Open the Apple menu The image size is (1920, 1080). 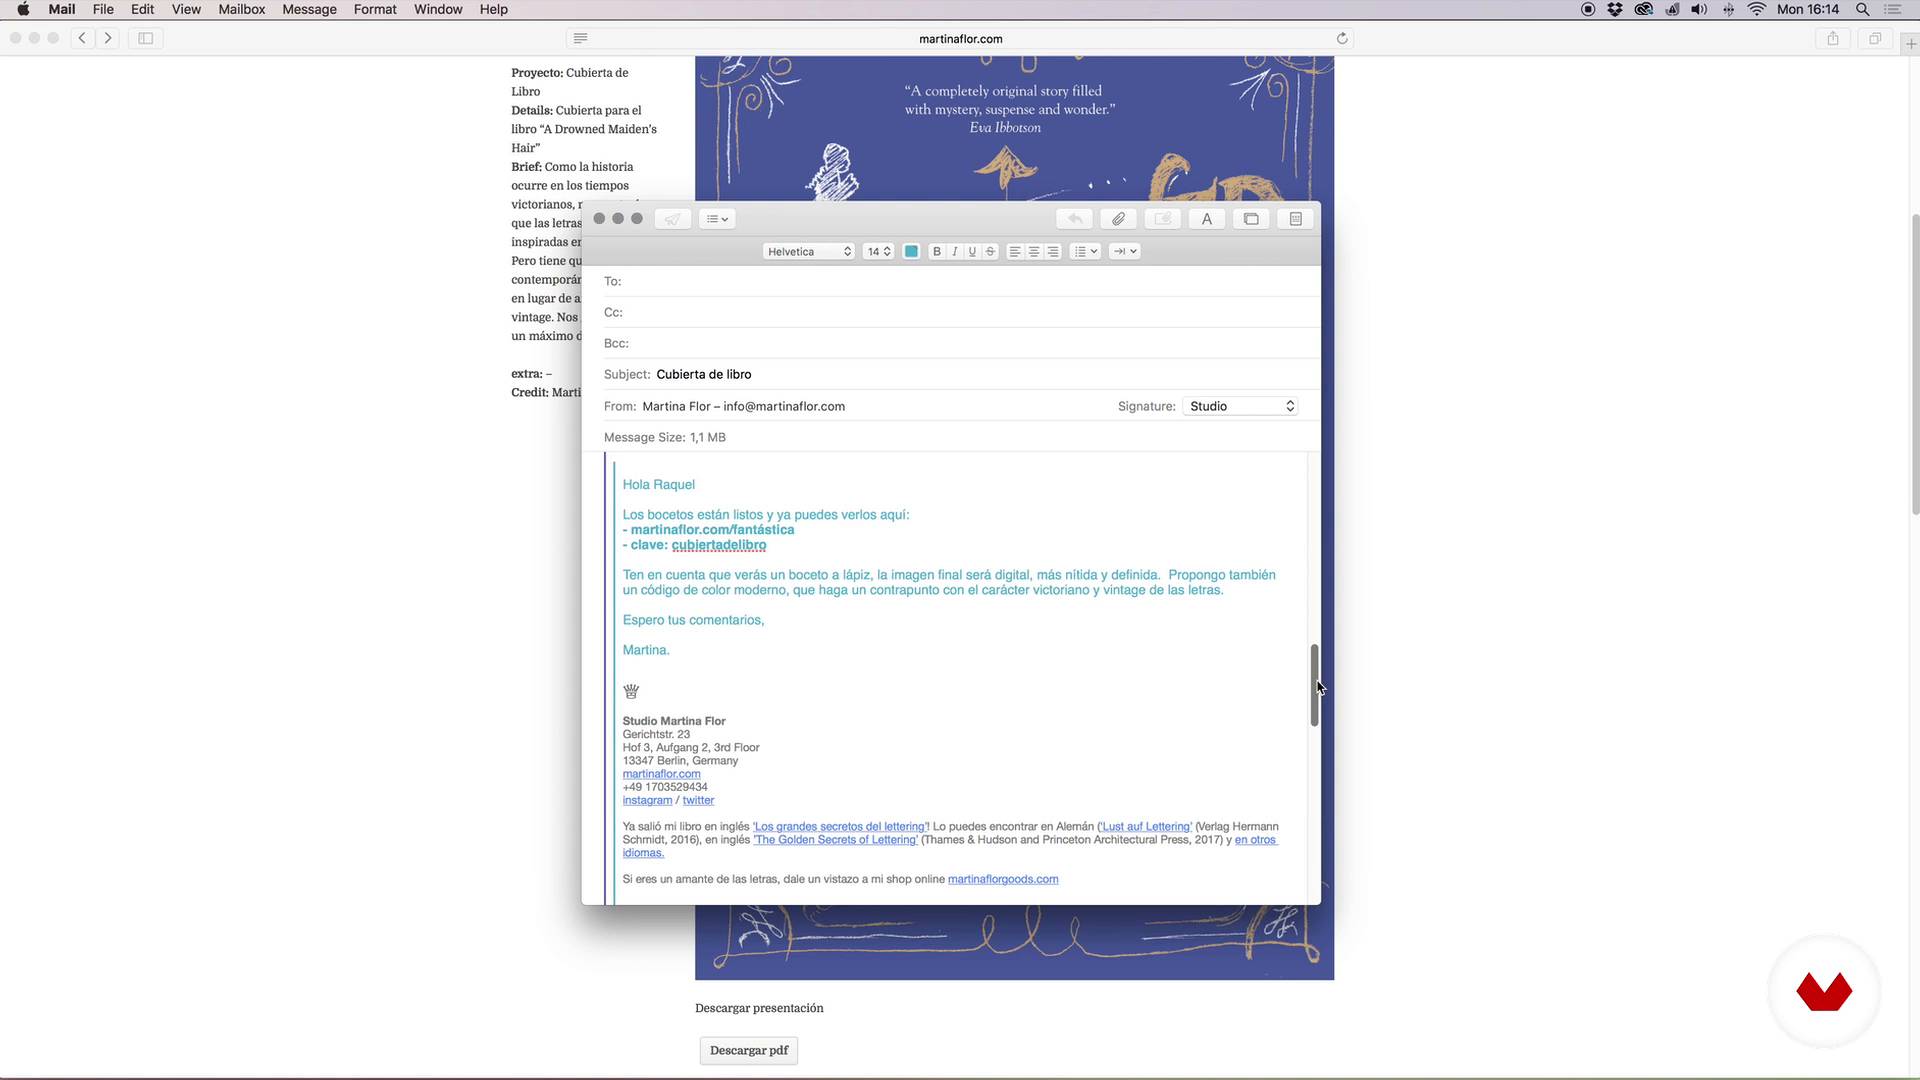click(23, 9)
